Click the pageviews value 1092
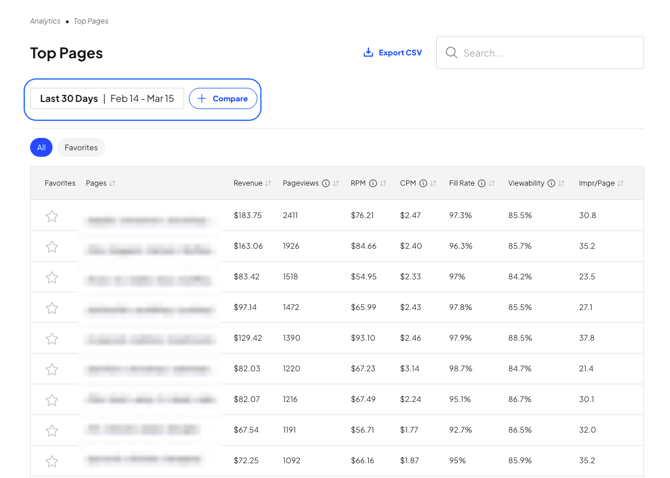The height and width of the screenshot is (478, 670). point(291,460)
